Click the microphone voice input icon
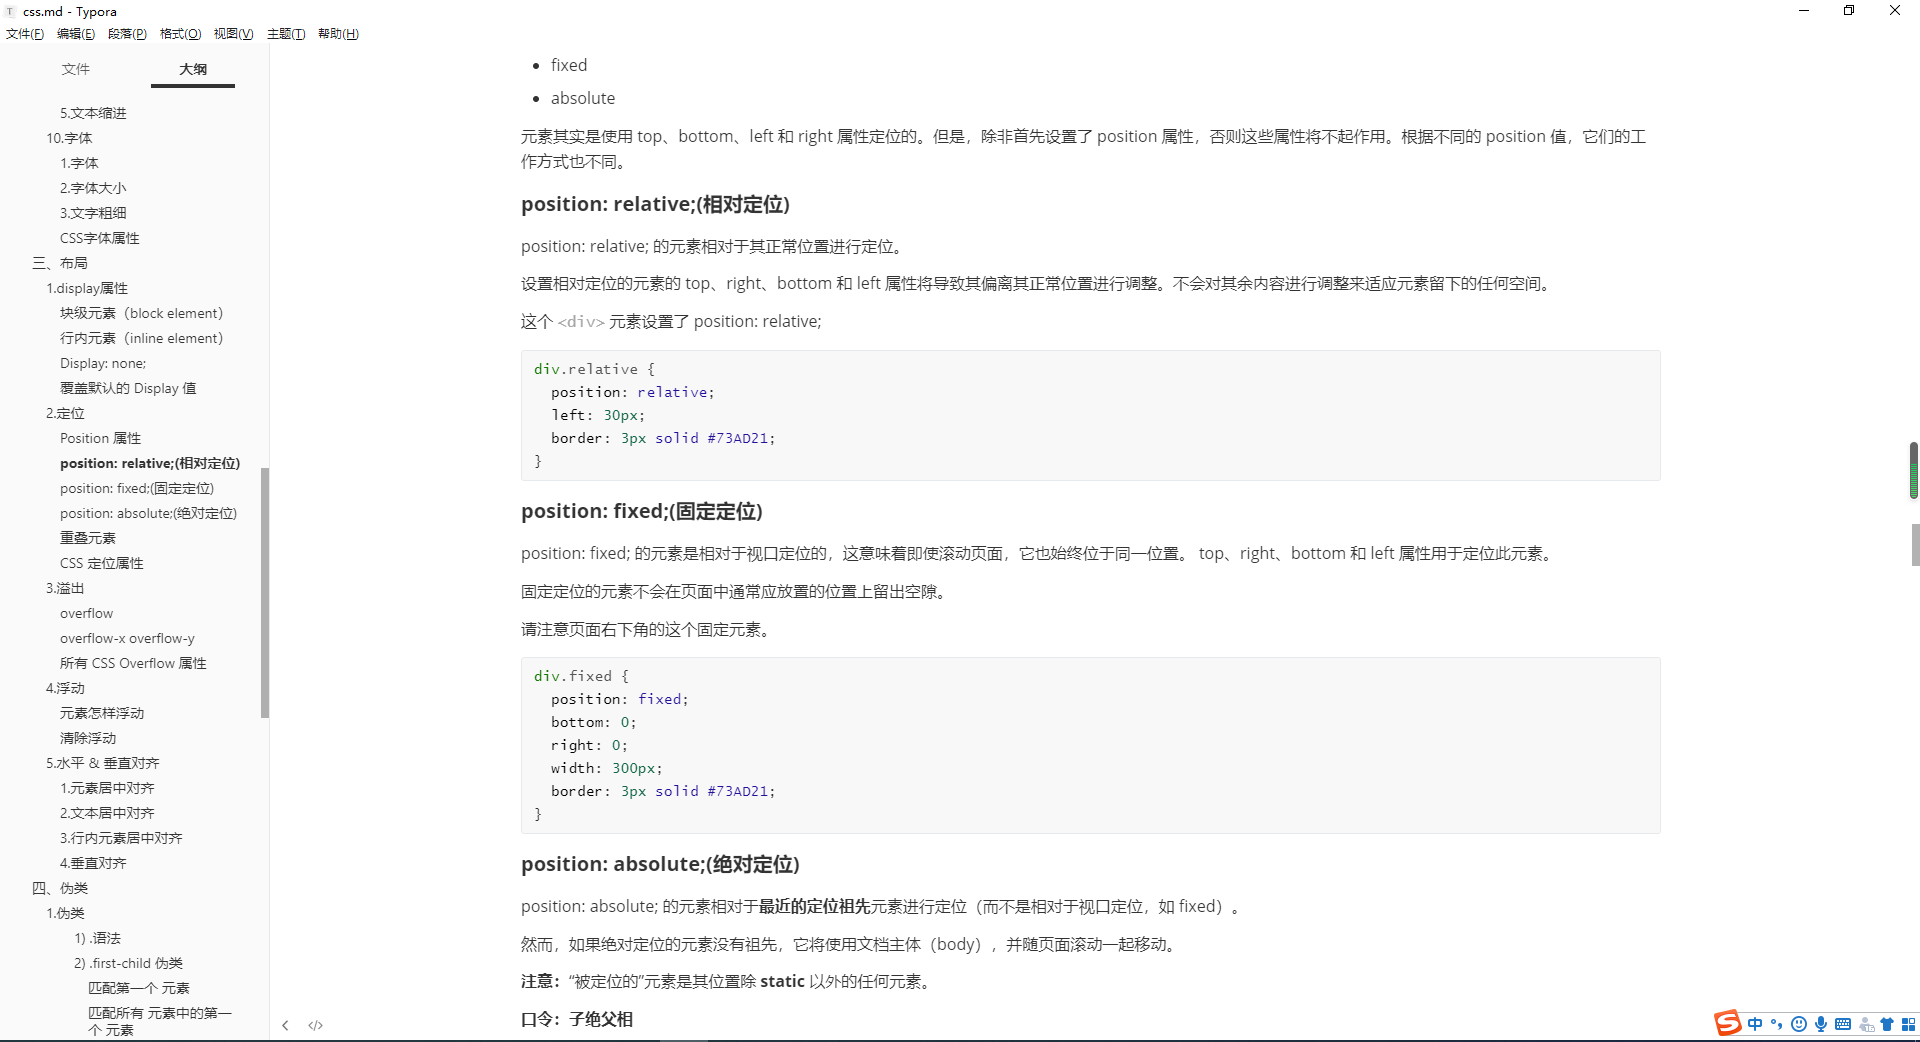 [x=1821, y=1024]
